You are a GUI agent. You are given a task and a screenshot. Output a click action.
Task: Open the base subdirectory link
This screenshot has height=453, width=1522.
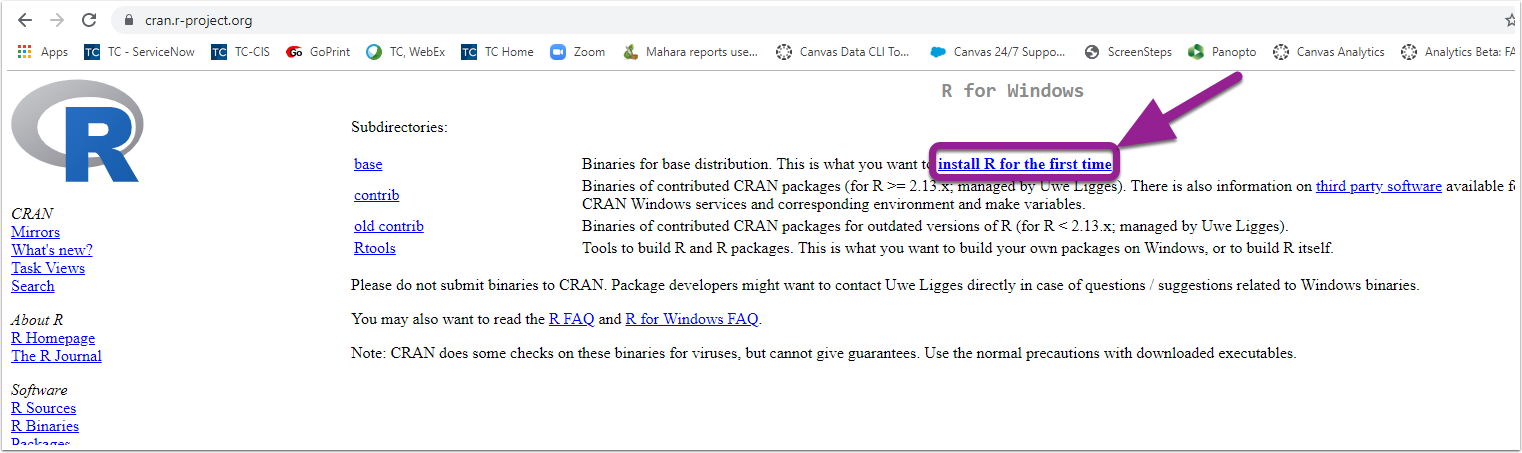368,164
